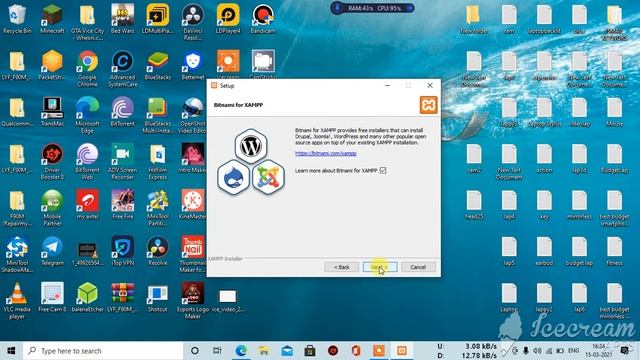Click the taskbar search box

click(103, 351)
